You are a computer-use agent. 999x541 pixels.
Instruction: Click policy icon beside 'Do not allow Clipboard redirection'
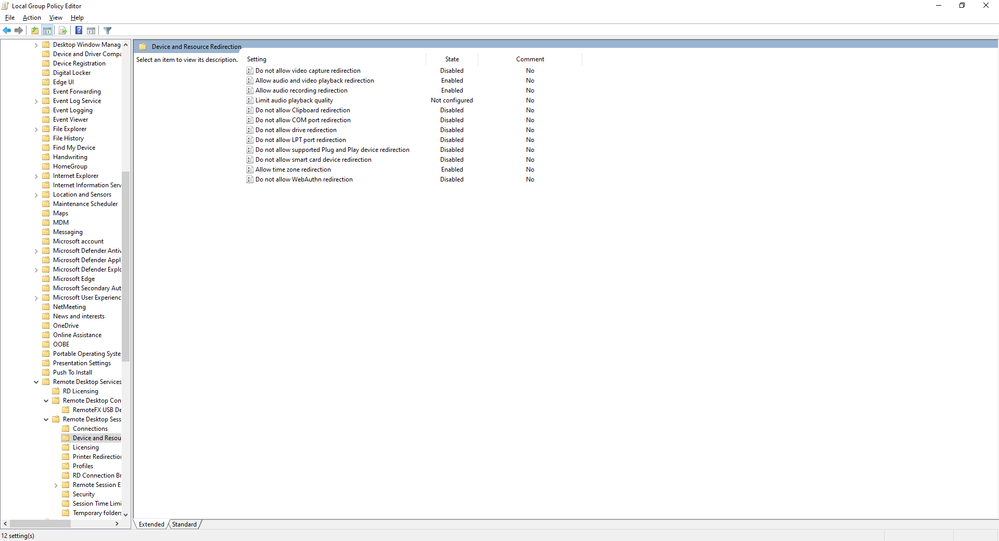point(250,110)
